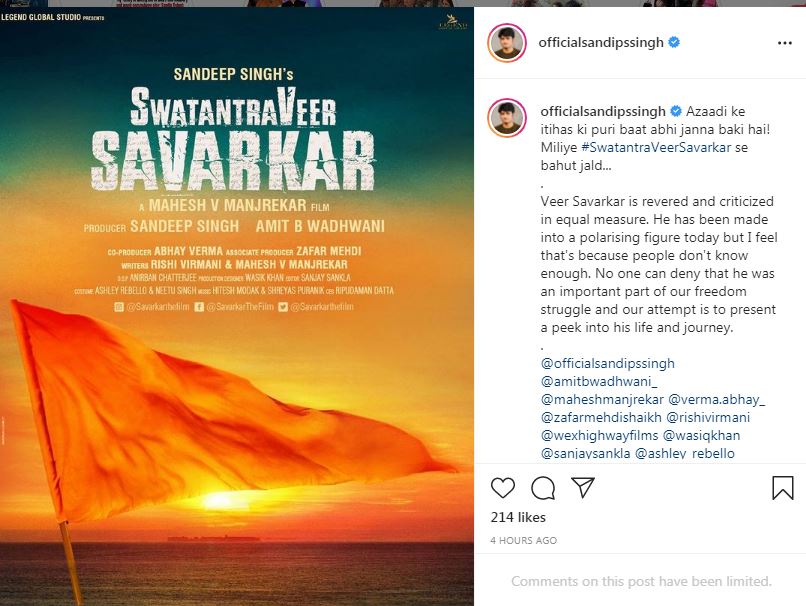Click caption profile avatar thumbnail

(507, 118)
